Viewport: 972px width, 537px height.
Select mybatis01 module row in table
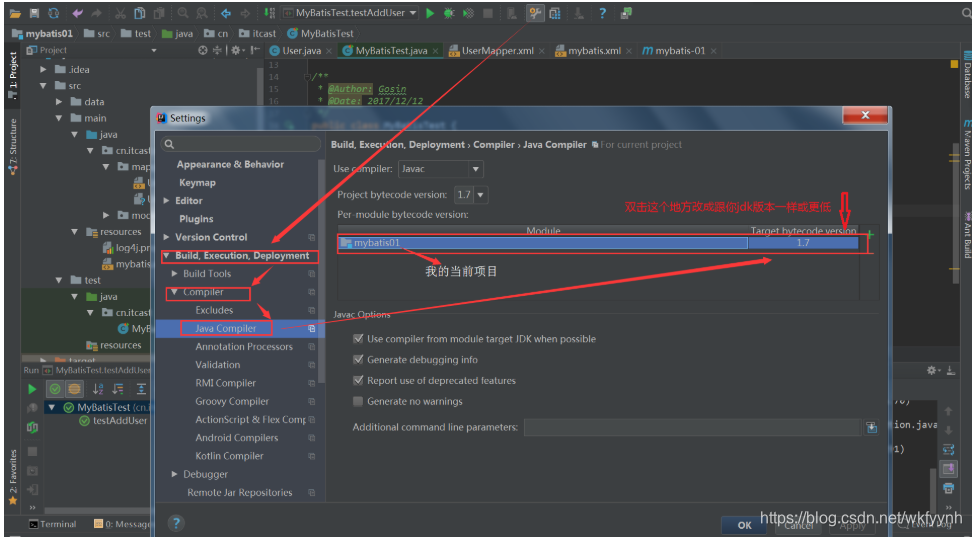[x=542, y=243]
